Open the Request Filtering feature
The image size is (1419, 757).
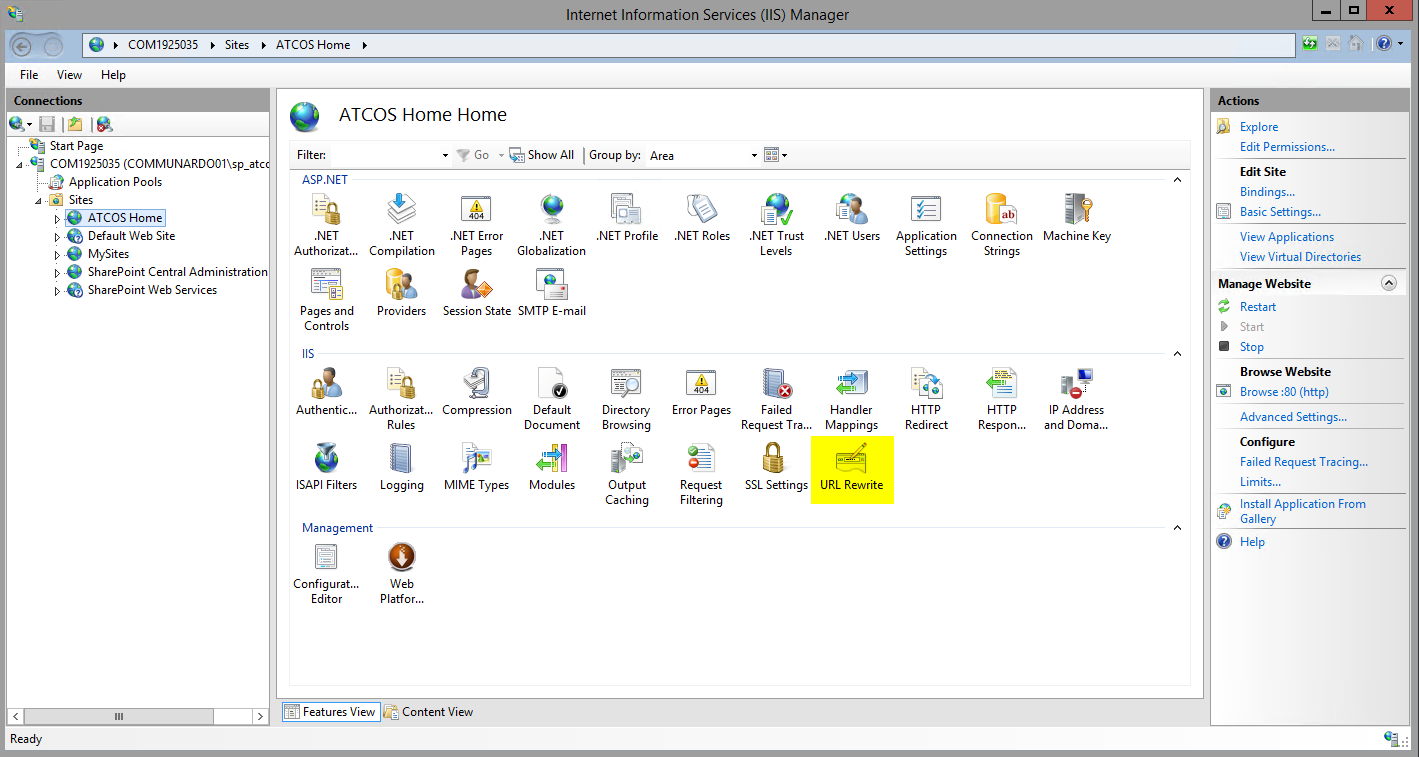coord(701,475)
